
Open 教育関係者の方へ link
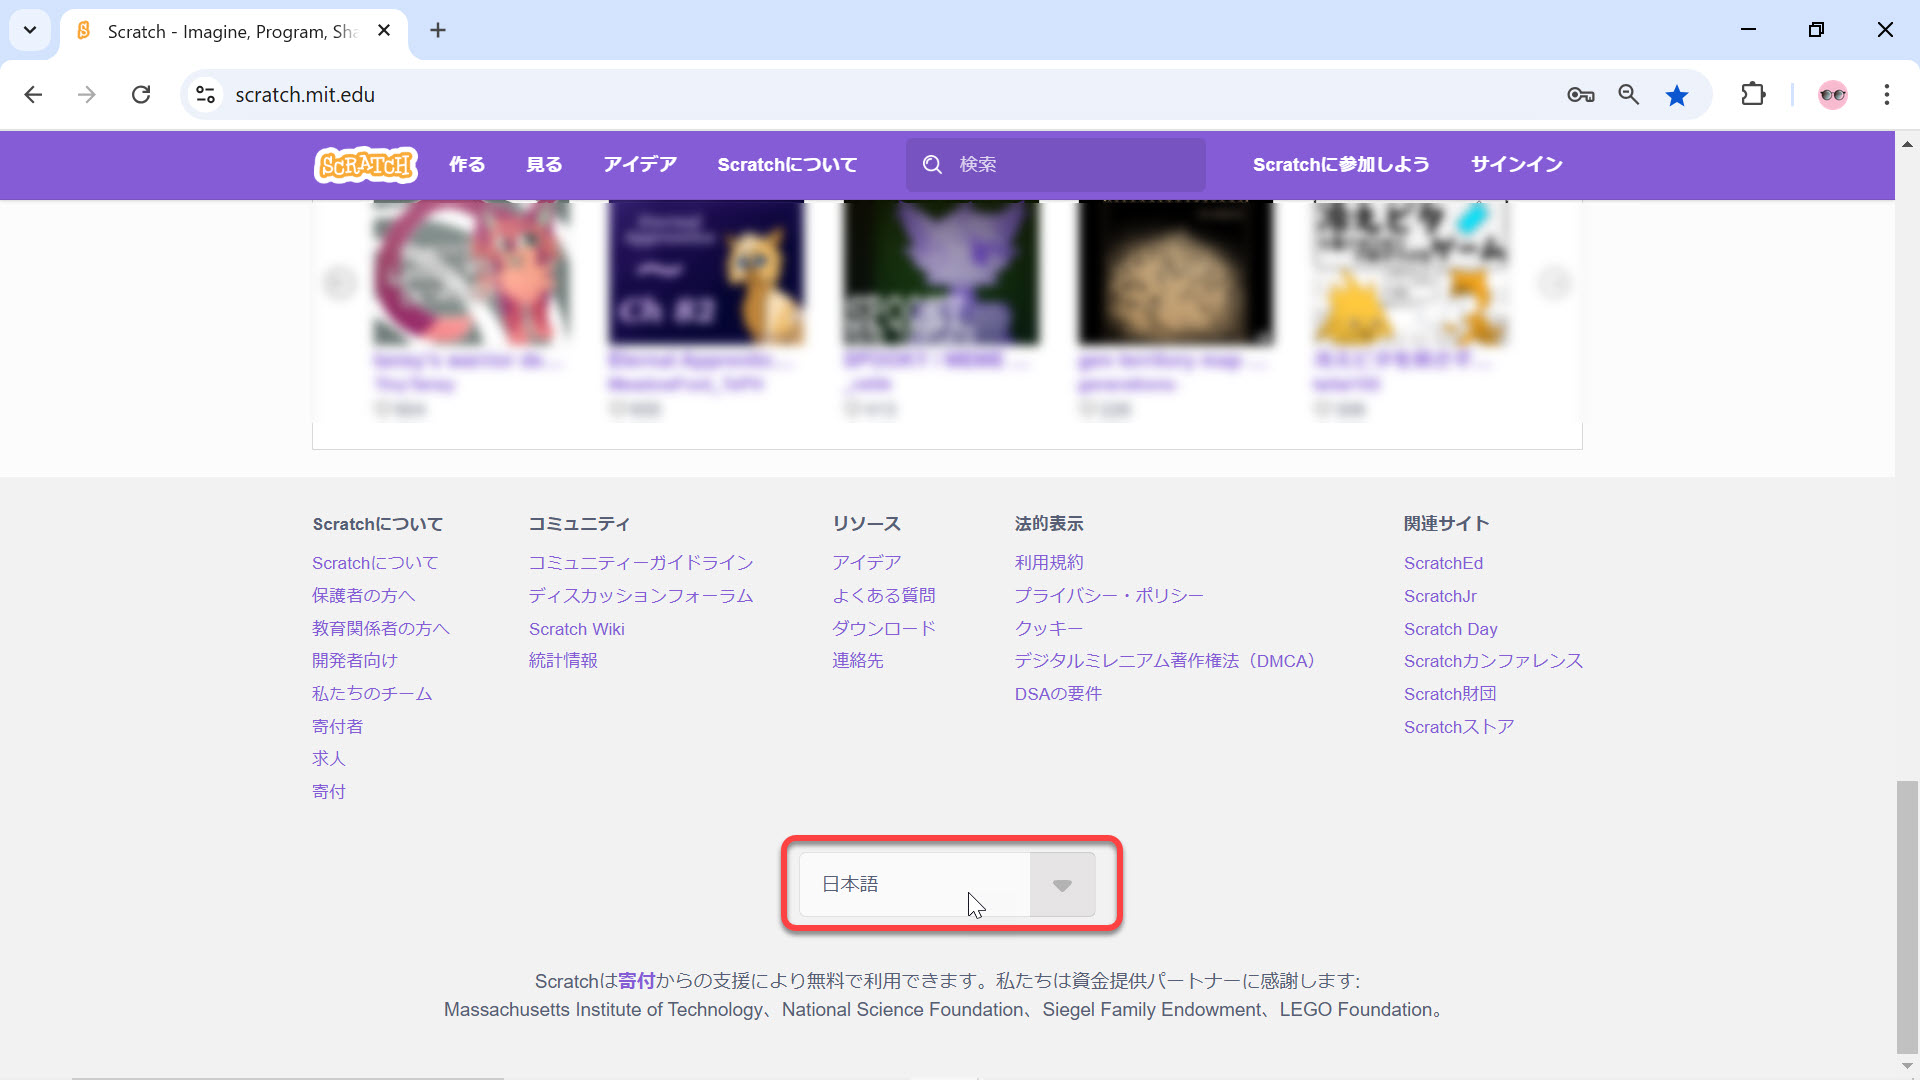pos(381,629)
